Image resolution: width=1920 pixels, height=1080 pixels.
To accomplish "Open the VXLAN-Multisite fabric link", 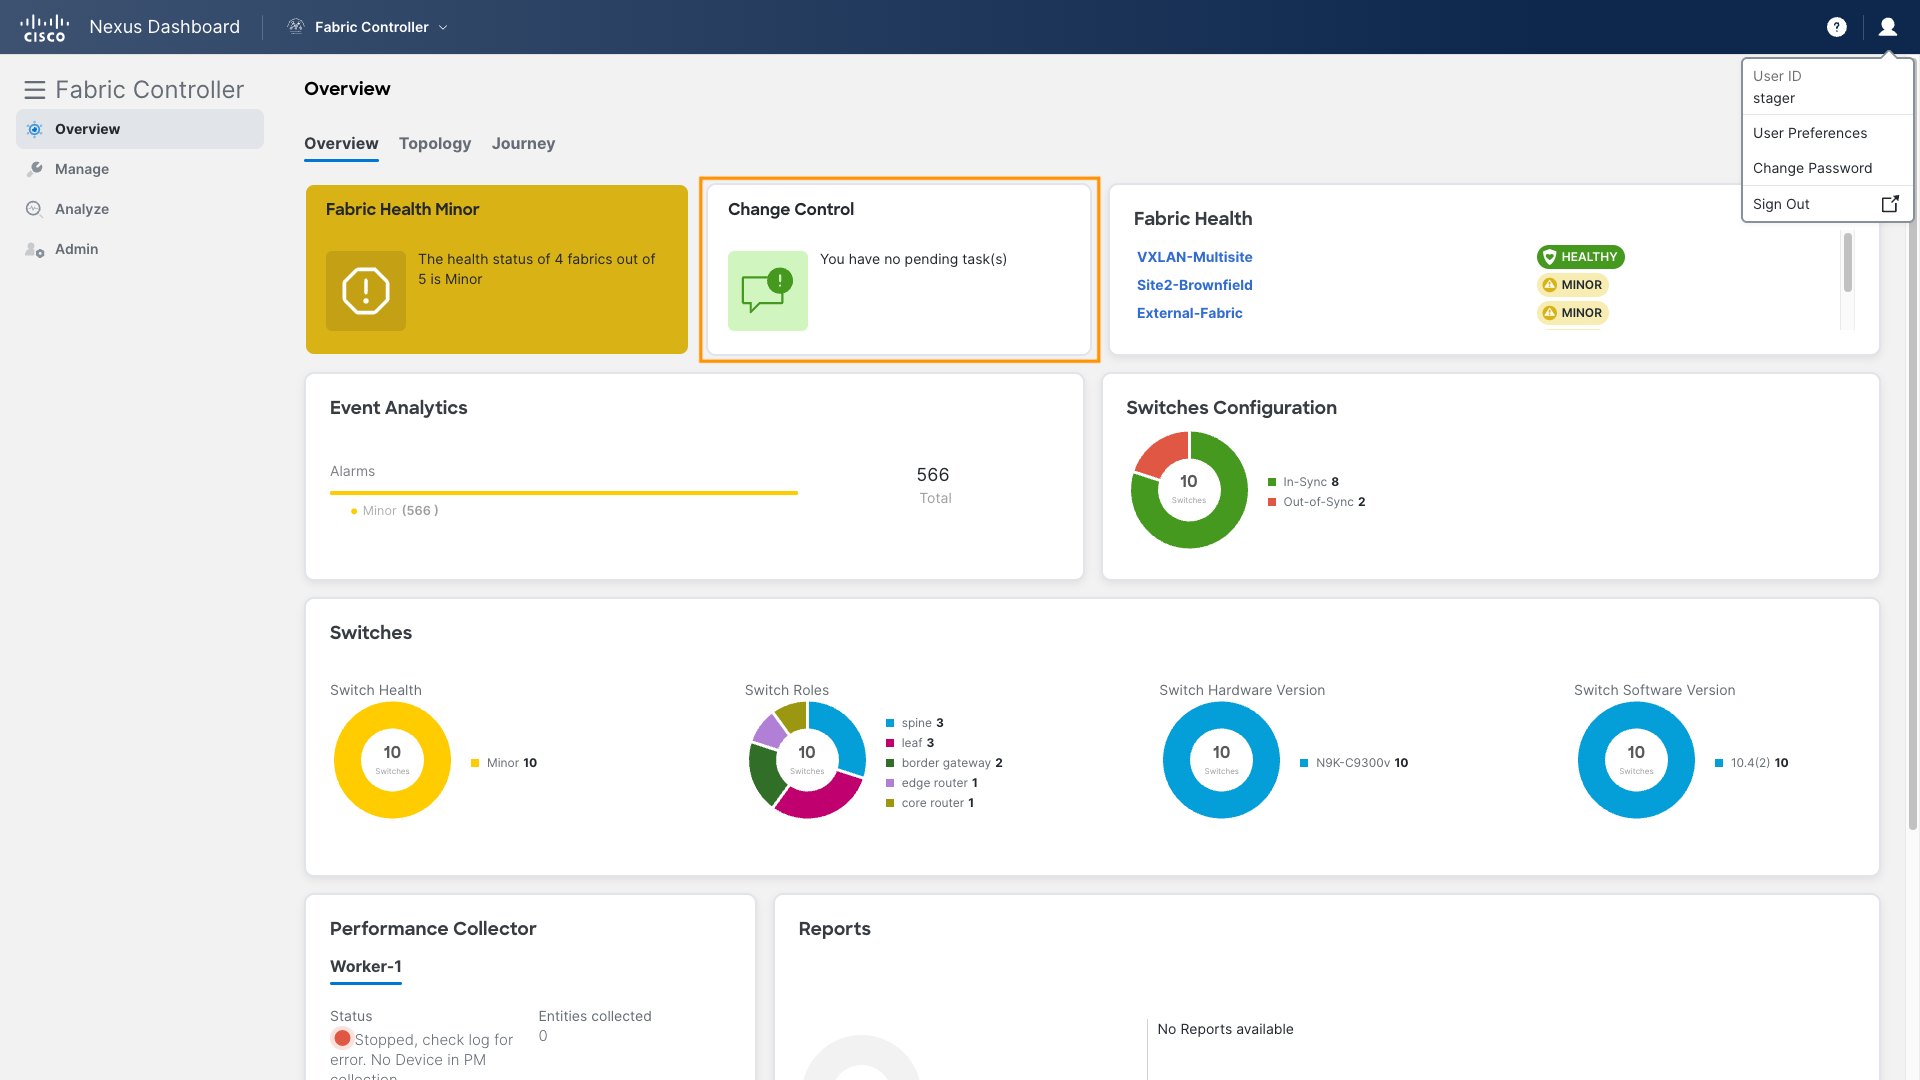I will [1194, 257].
